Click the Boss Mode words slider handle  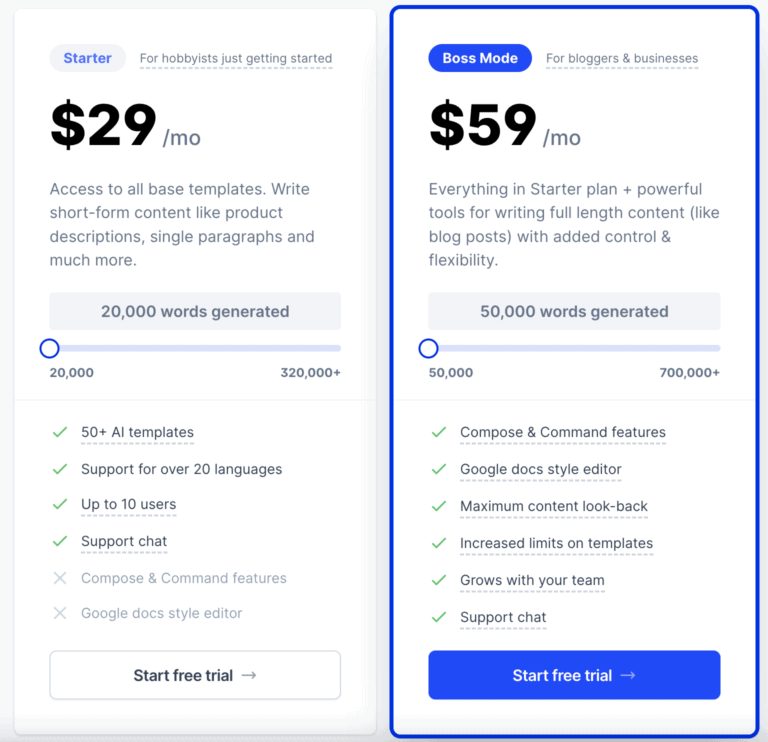point(428,348)
